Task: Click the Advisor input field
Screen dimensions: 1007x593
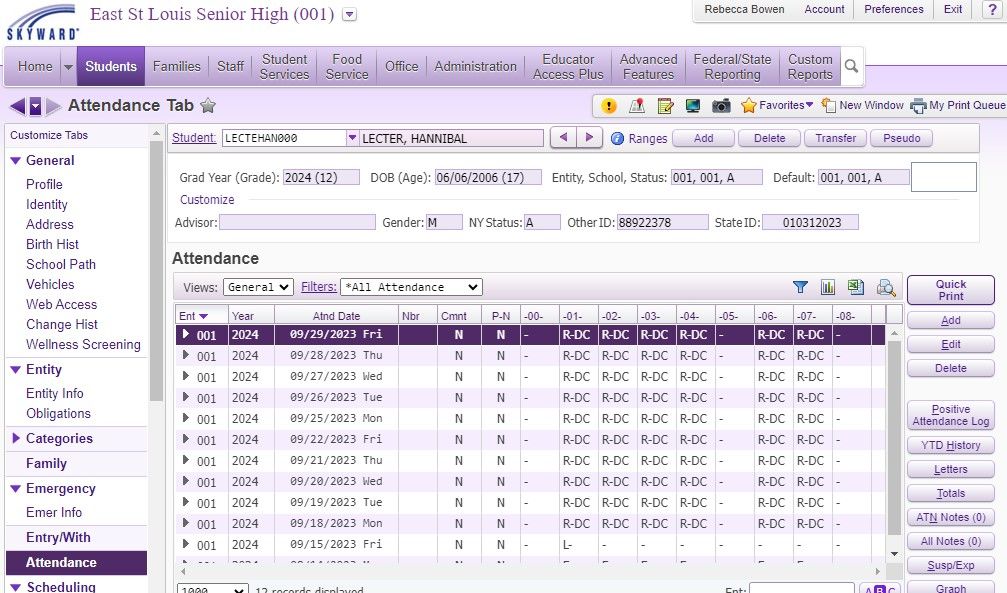Action: pyautogui.click(x=297, y=222)
